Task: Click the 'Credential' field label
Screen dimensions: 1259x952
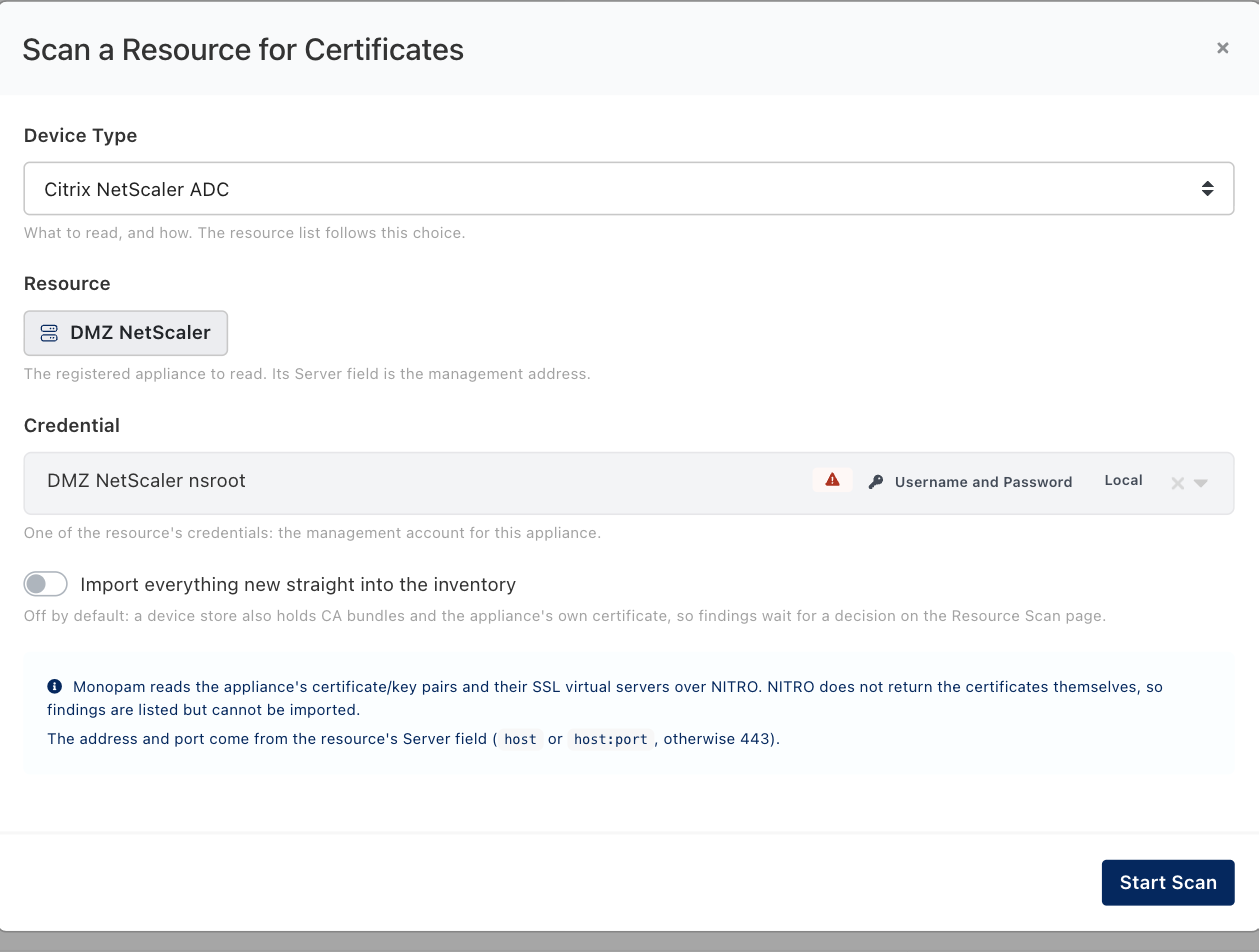Action: pyautogui.click(x=72, y=426)
